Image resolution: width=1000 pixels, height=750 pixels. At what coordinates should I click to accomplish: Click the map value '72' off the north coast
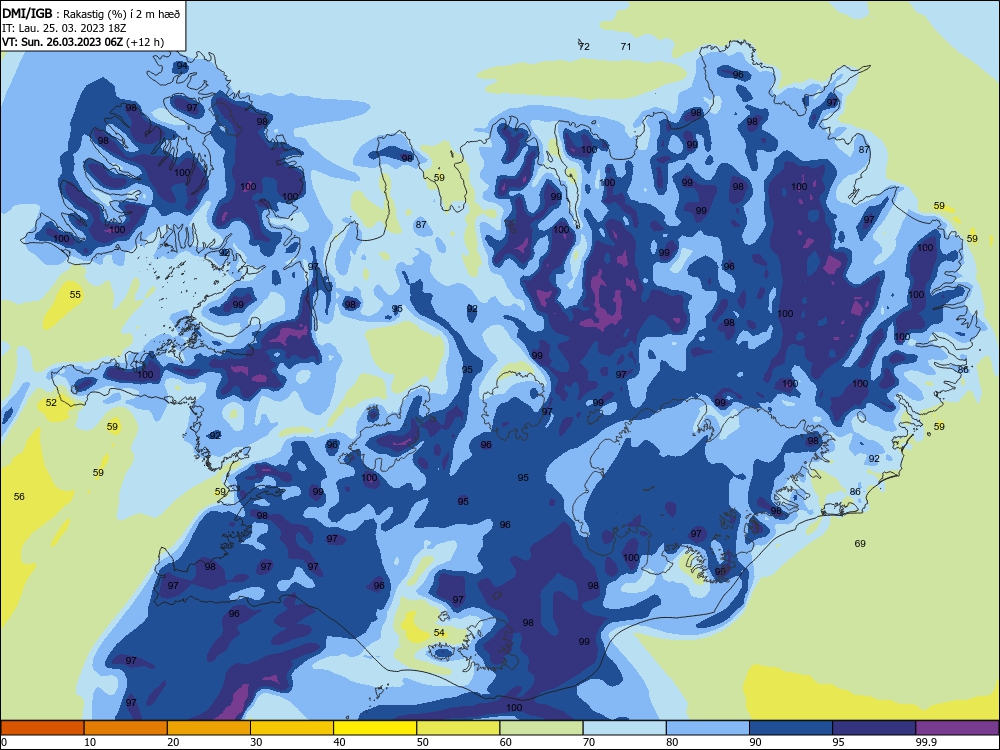pyautogui.click(x=584, y=47)
